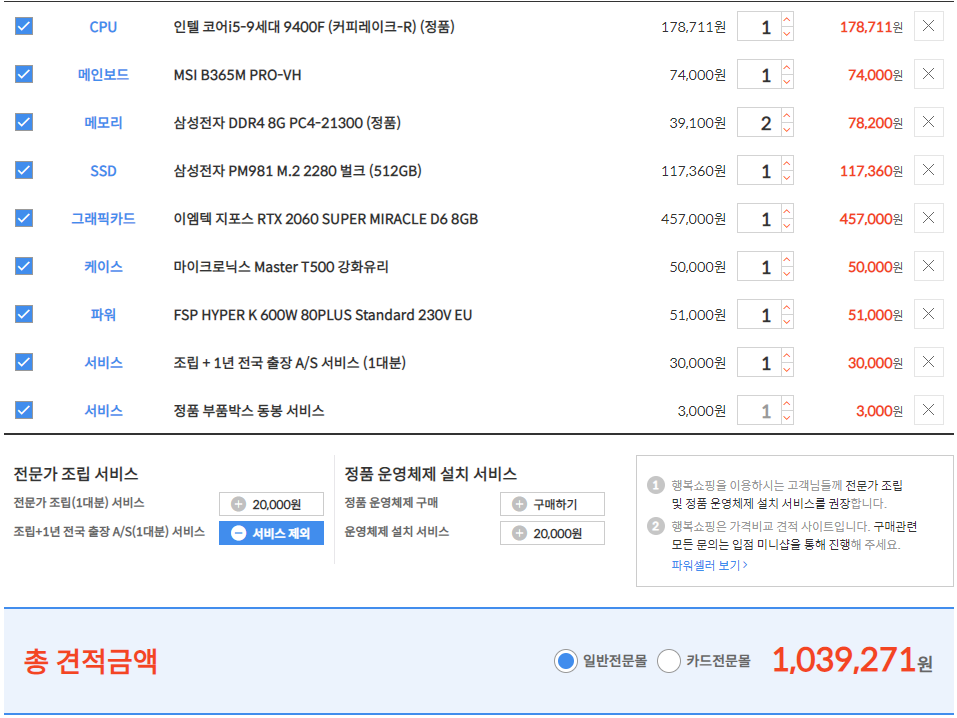The height and width of the screenshot is (718, 957).
Task: Click product name 마이크로닉스 Master T500 강화유리
Action: click(281, 267)
